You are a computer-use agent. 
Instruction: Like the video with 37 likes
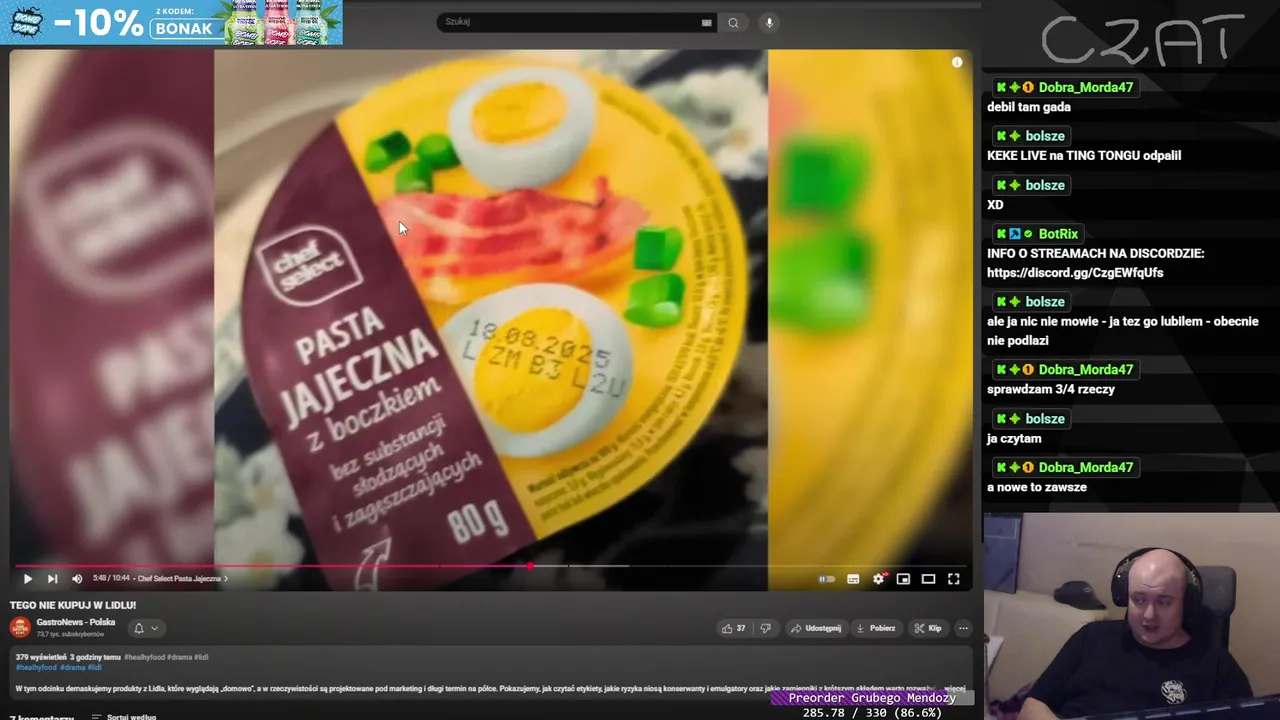[x=734, y=628]
